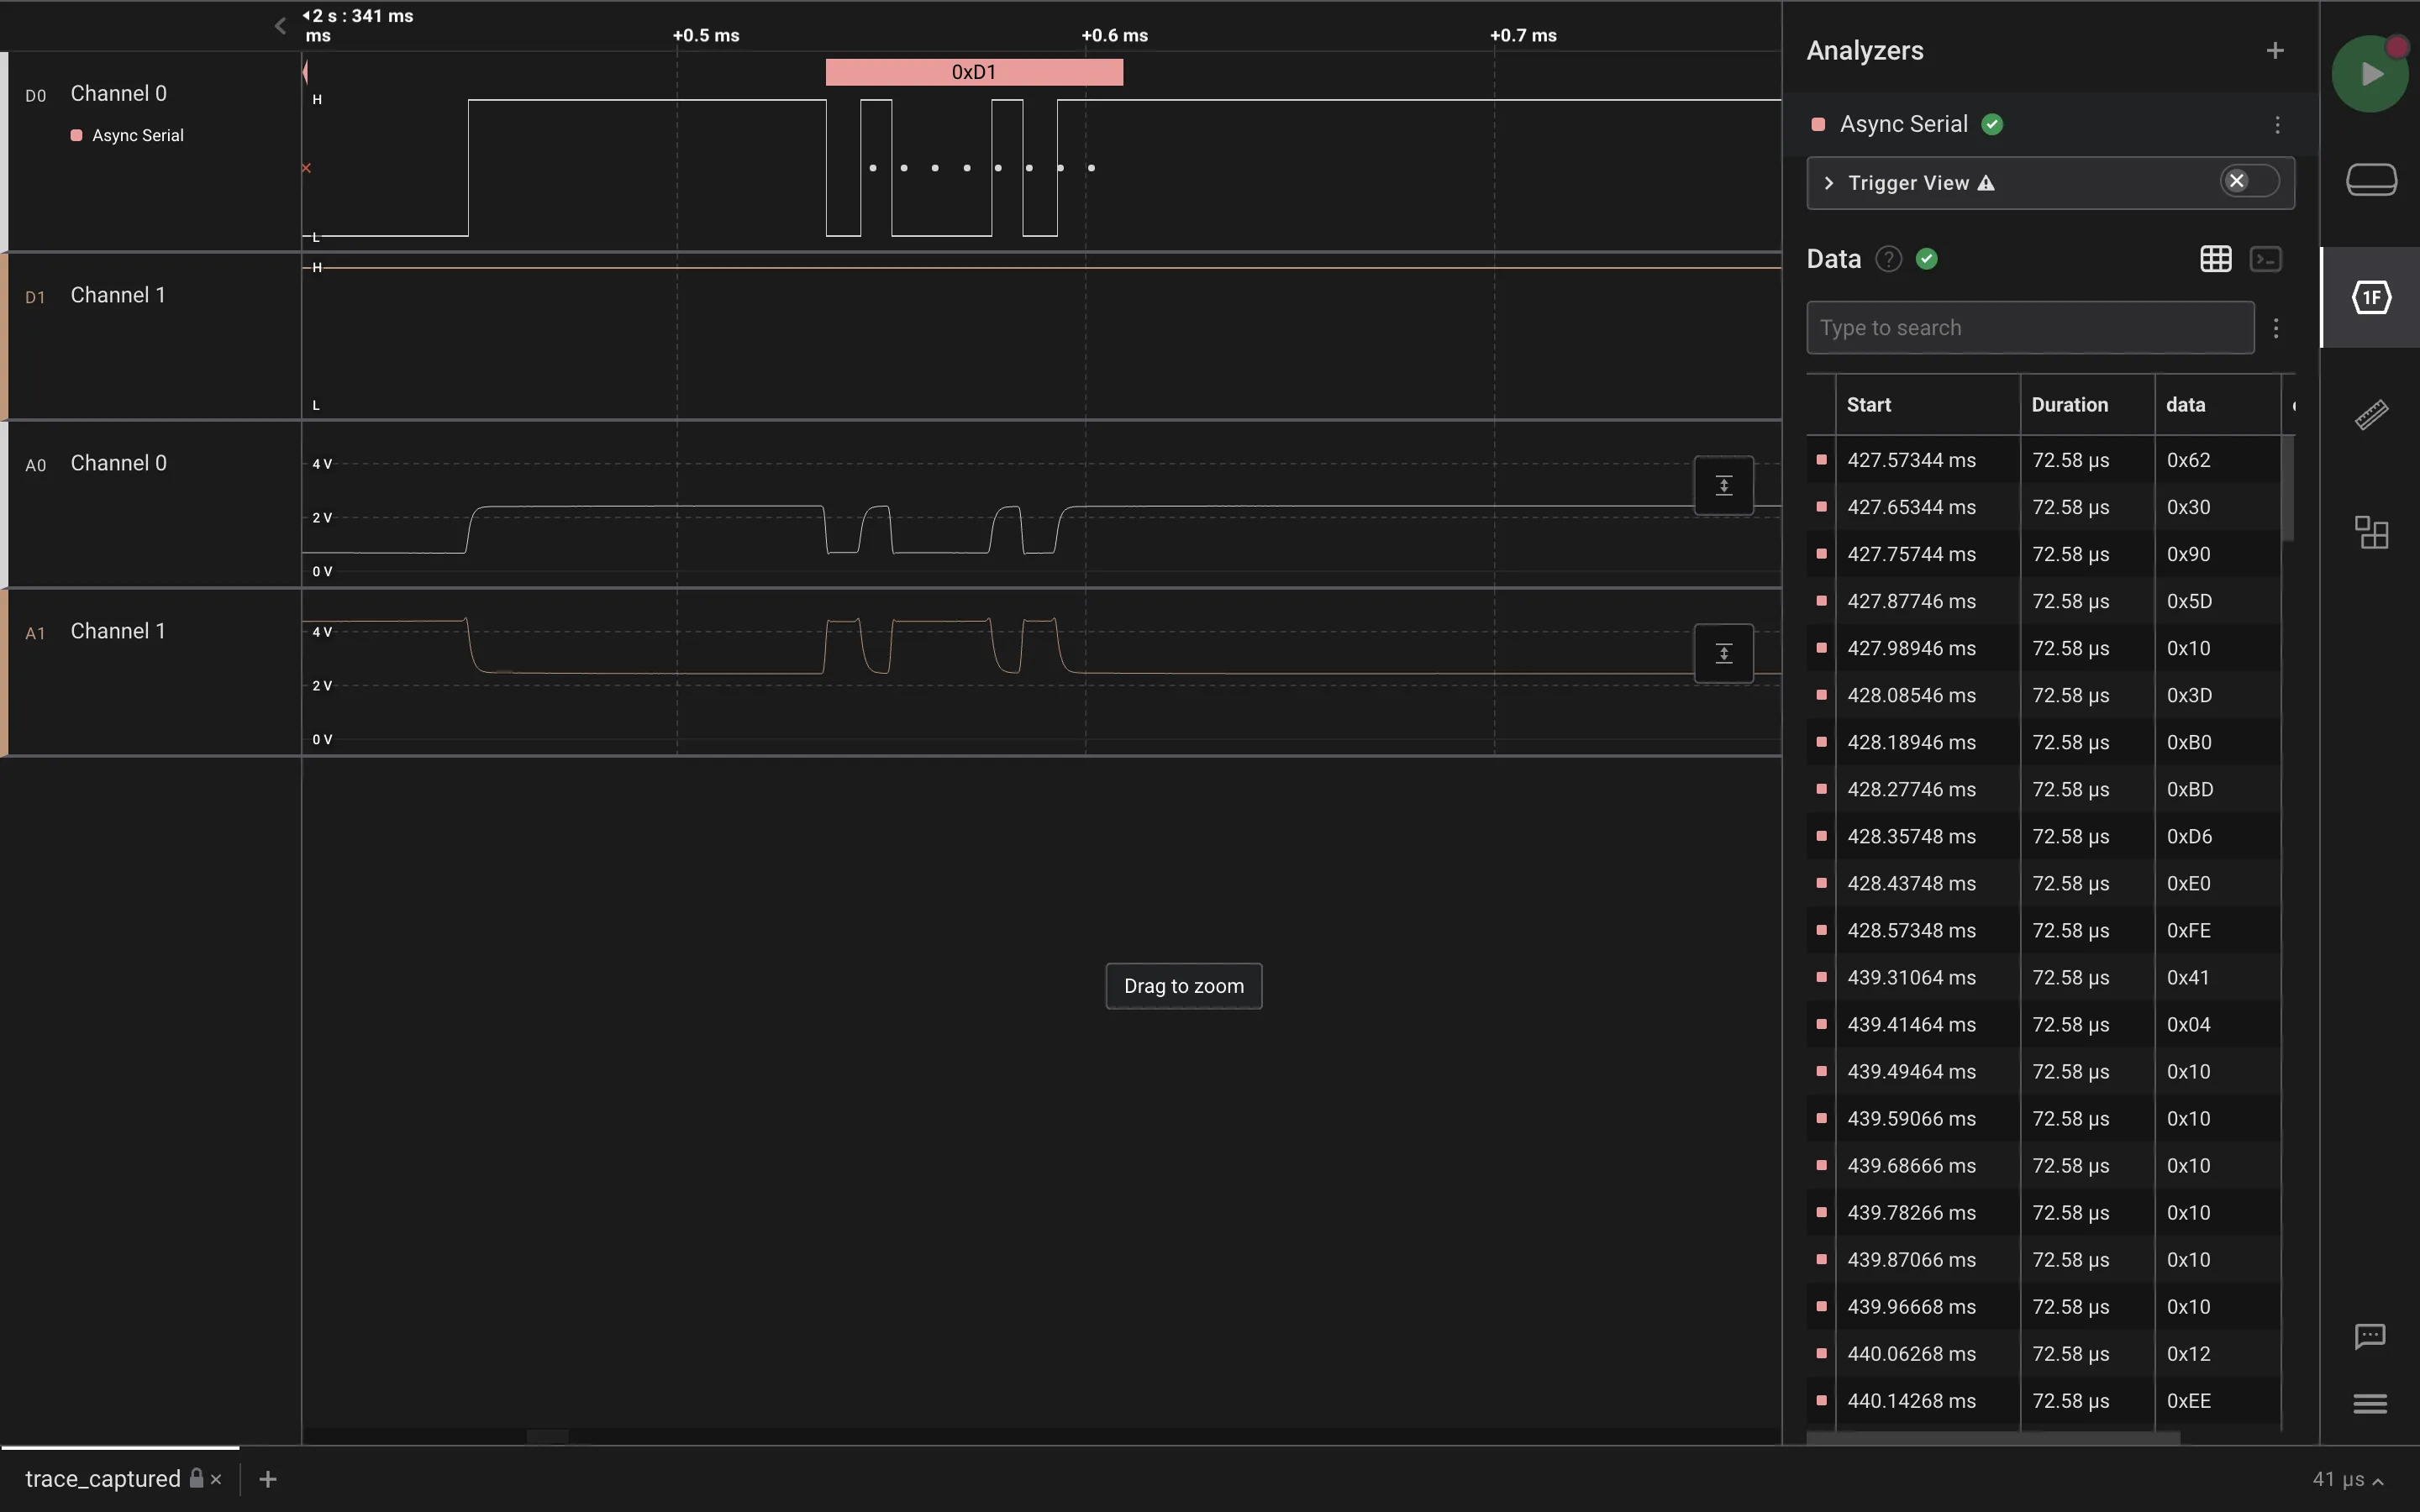Select row starting 427.57344 ms
Viewport: 2420px width, 1512px height.
[2043, 460]
